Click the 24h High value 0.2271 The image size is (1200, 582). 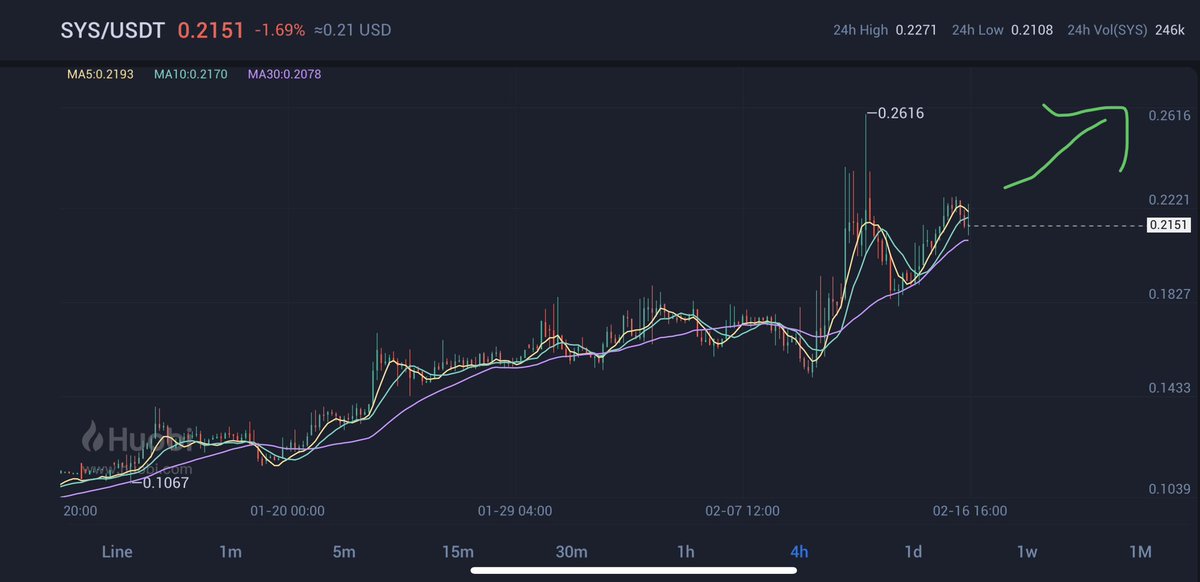(x=918, y=30)
